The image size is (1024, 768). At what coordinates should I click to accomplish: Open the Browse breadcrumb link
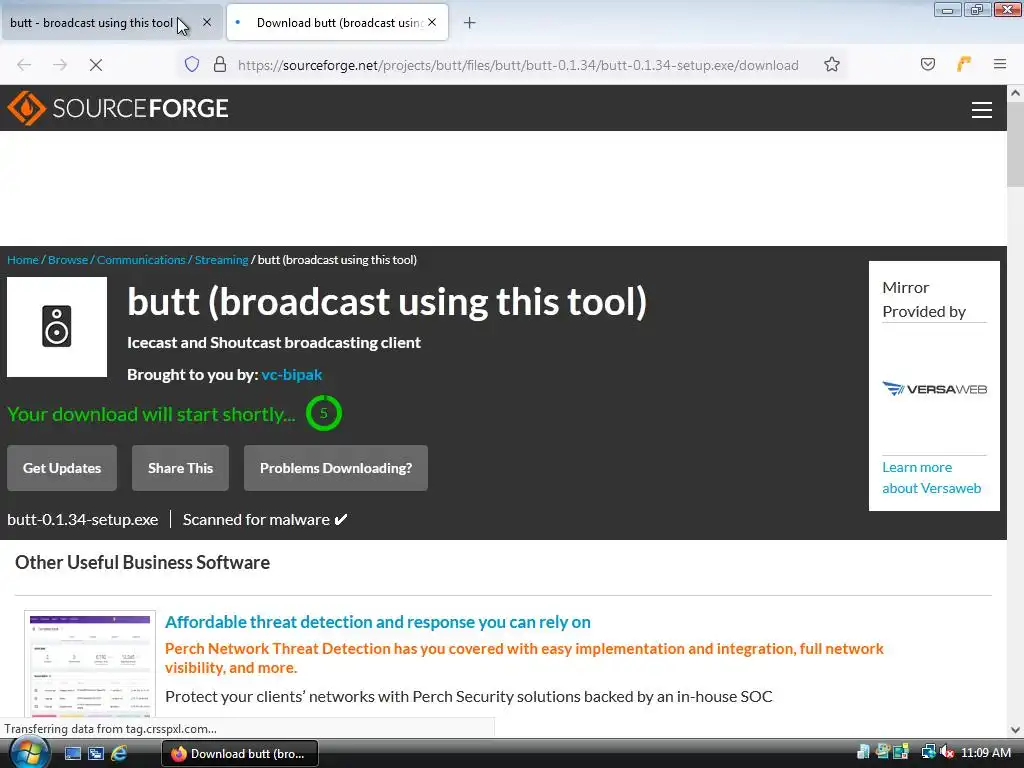click(68, 260)
